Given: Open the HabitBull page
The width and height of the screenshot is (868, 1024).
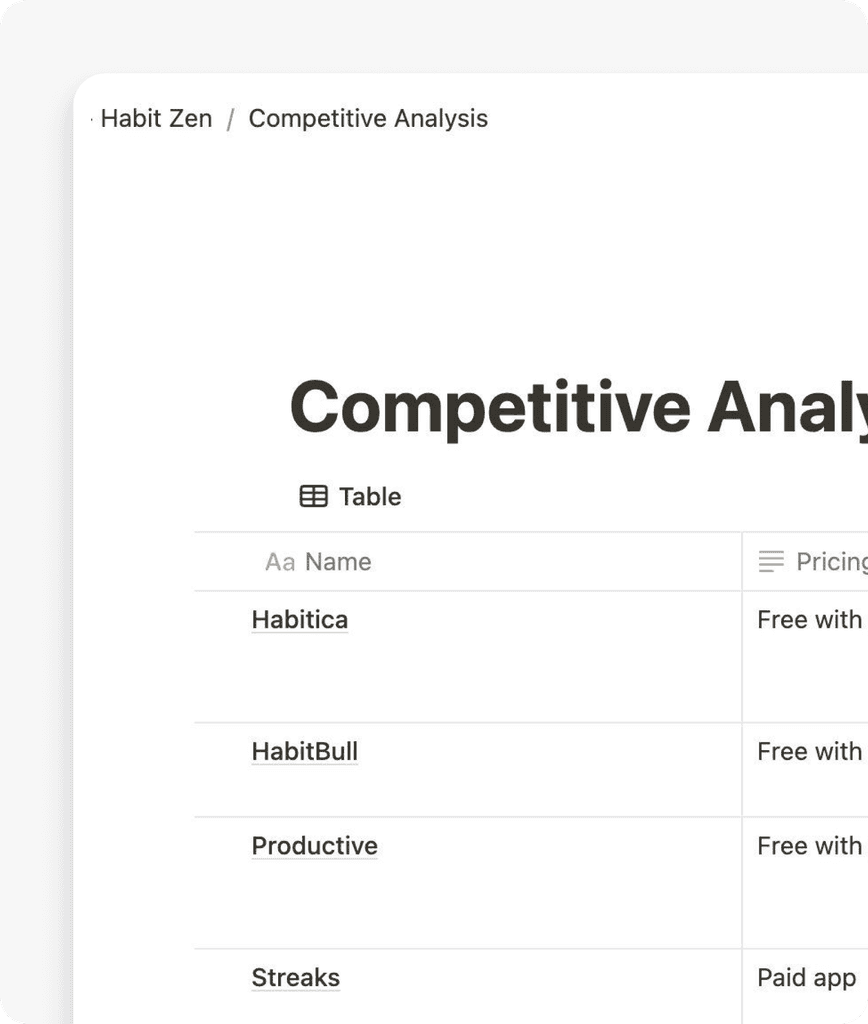Looking at the screenshot, I should coord(304,752).
